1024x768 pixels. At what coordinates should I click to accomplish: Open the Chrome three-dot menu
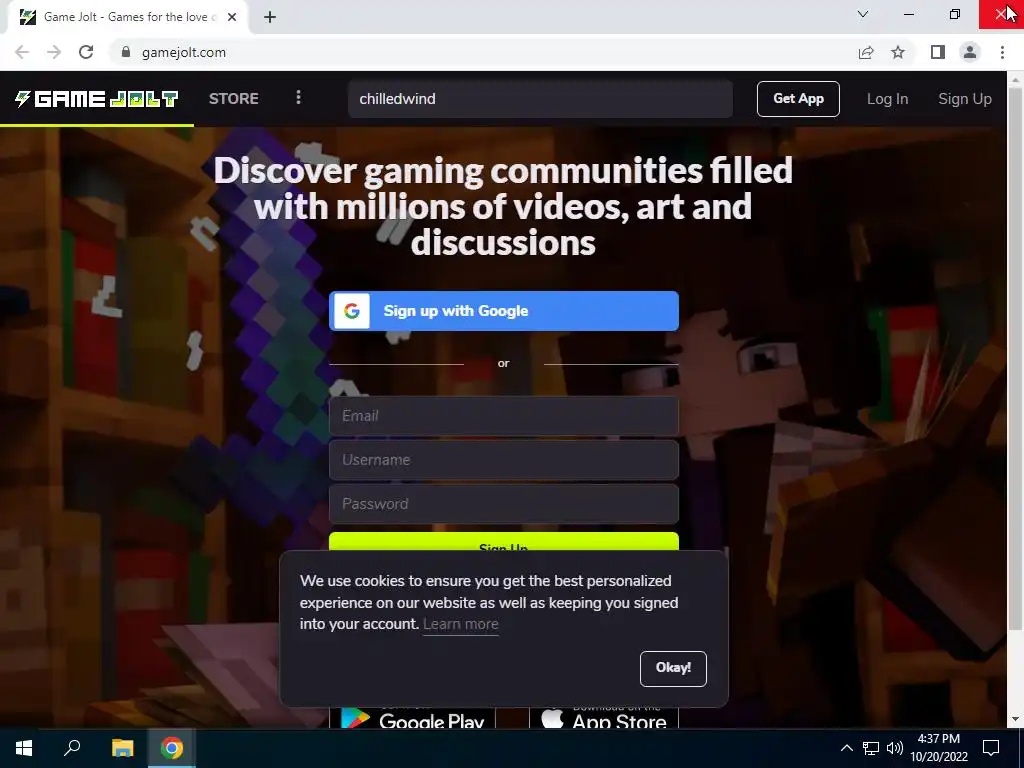tap(1002, 52)
